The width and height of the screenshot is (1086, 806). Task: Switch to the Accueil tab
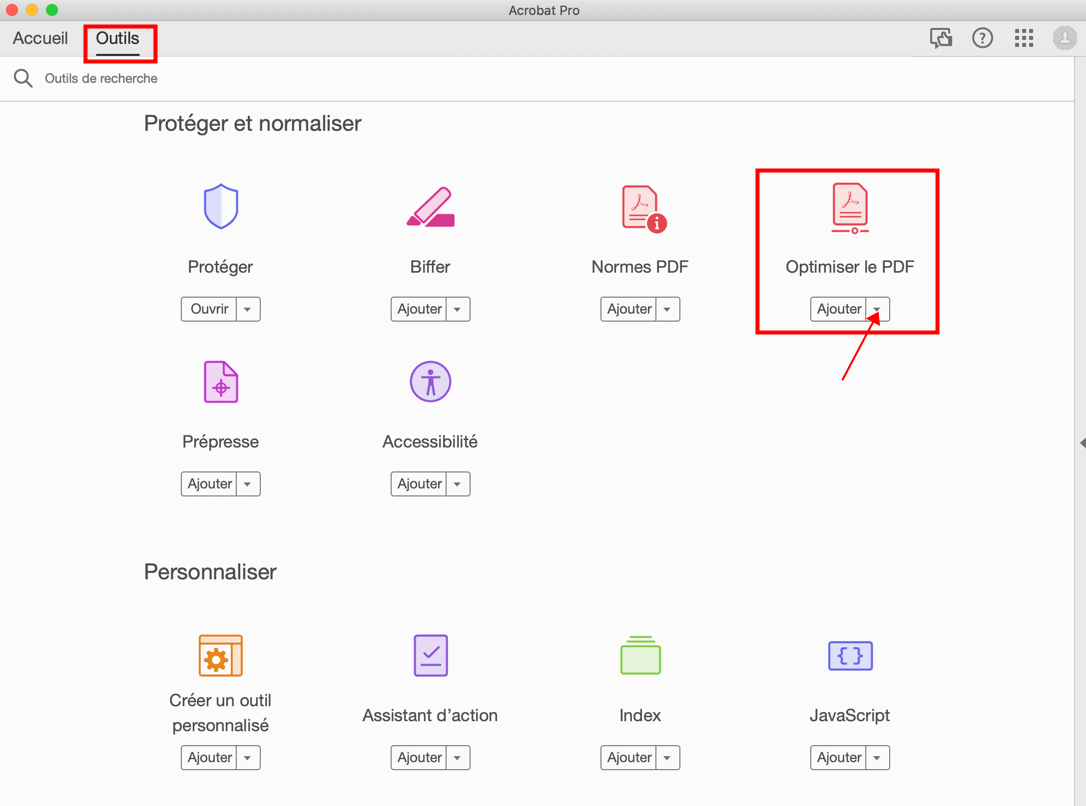point(40,38)
